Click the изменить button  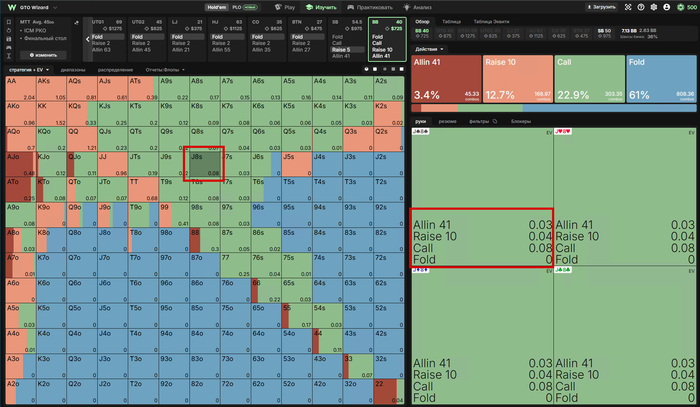click(x=43, y=55)
